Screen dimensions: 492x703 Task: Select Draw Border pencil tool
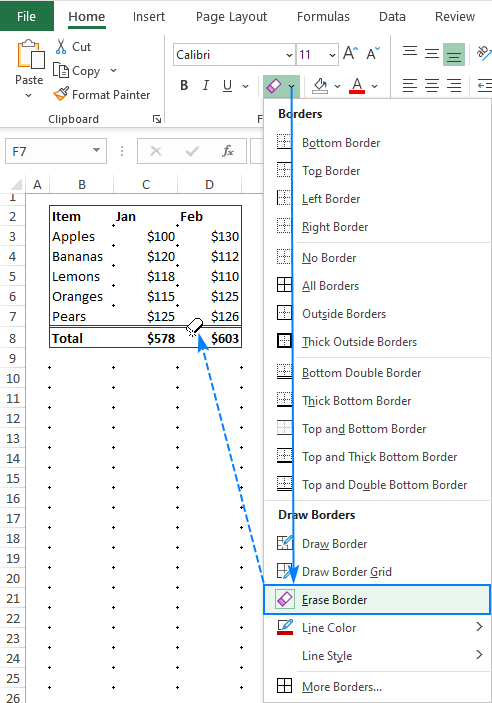click(x=377, y=544)
